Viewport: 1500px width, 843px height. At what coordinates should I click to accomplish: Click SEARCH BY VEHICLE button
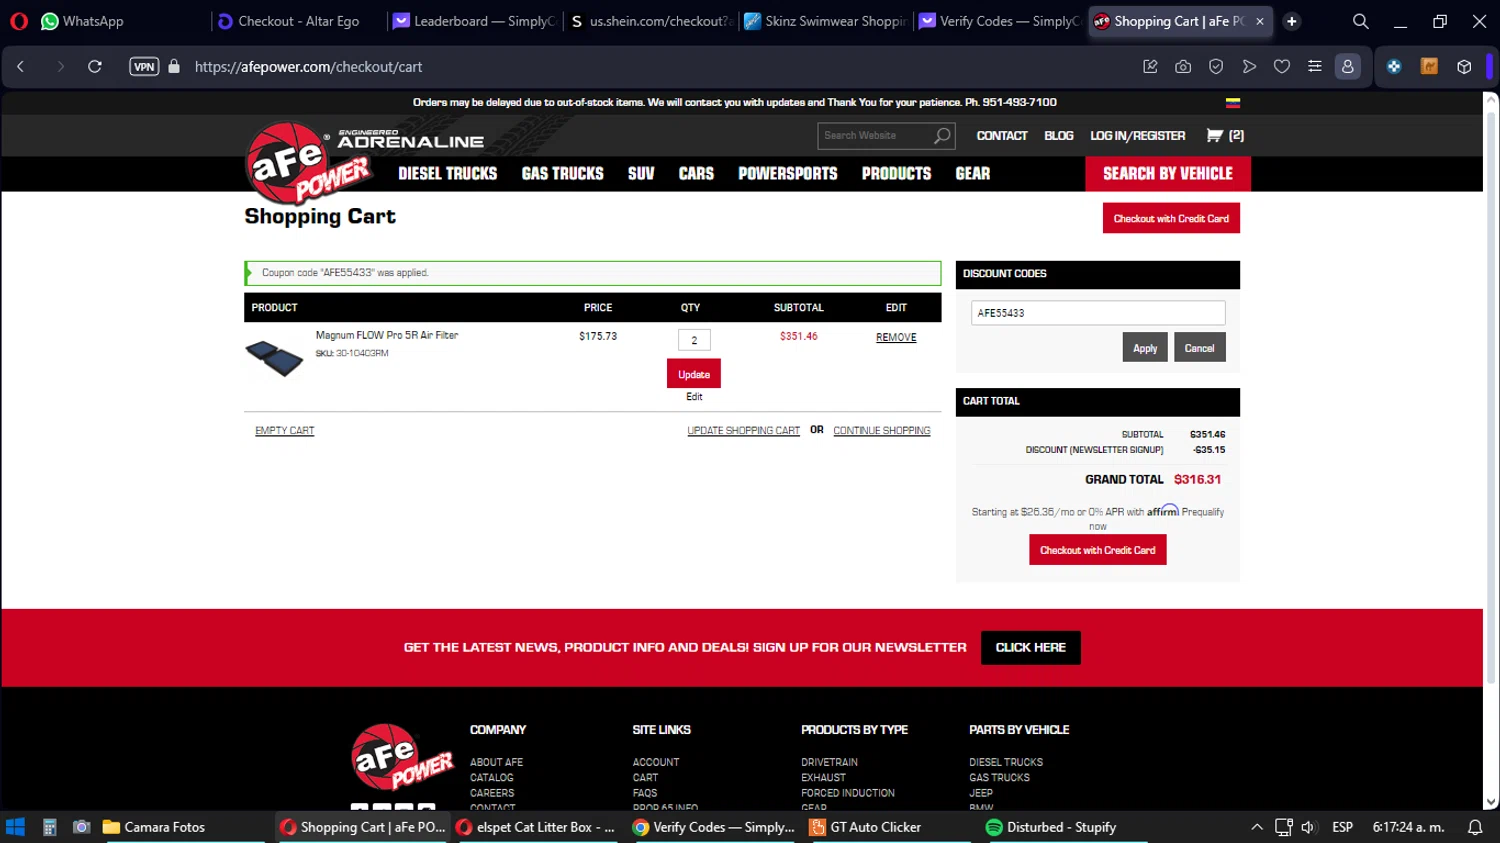point(1168,174)
